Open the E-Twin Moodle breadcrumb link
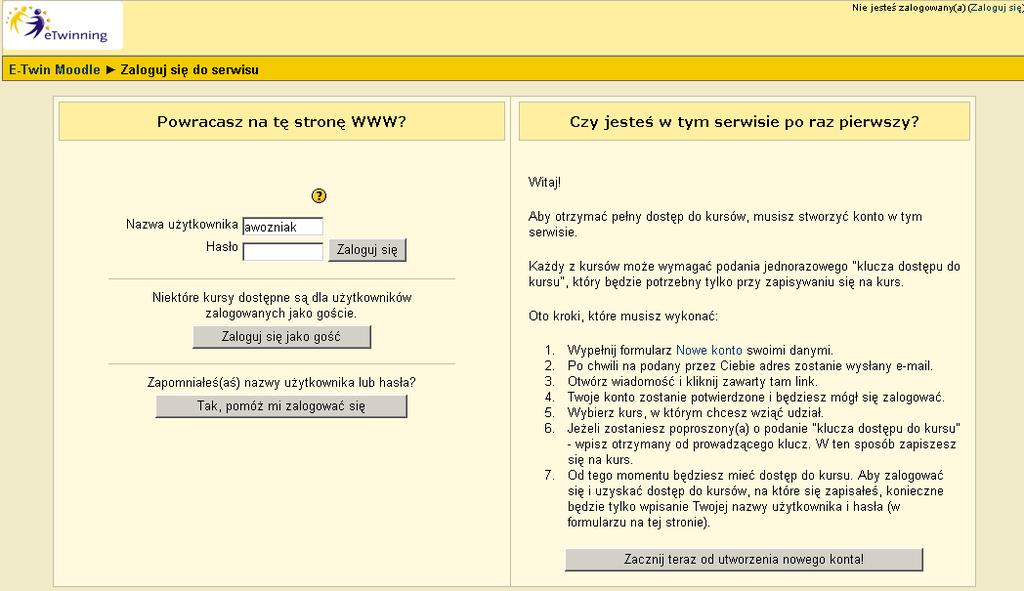This screenshot has width=1024, height=591. point(54,70)
